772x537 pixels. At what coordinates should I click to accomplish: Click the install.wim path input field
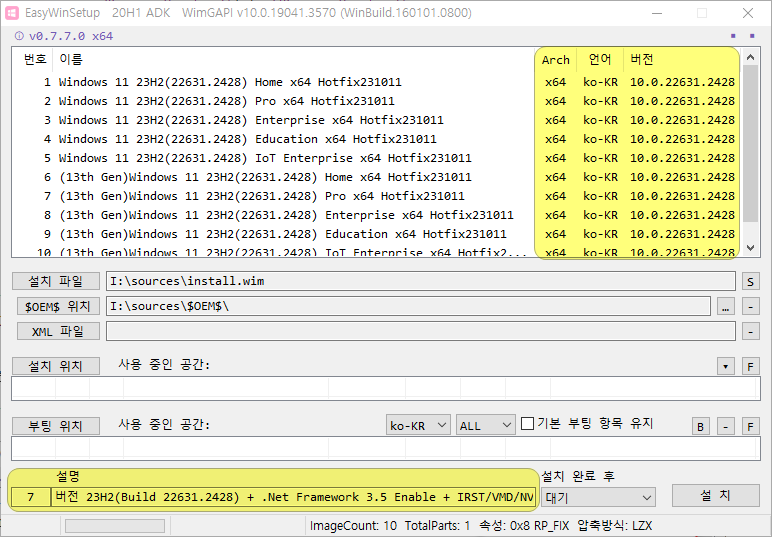pos(421,281)
